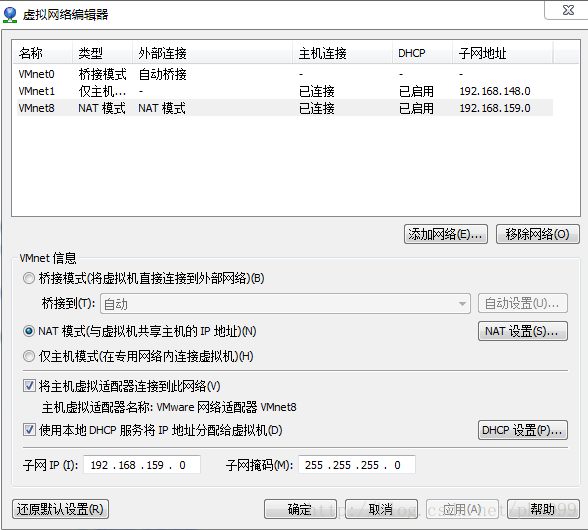Click subnet address 192.168.159.0 cell
Screen dimensions: 588x530
[x=495, y=108]
